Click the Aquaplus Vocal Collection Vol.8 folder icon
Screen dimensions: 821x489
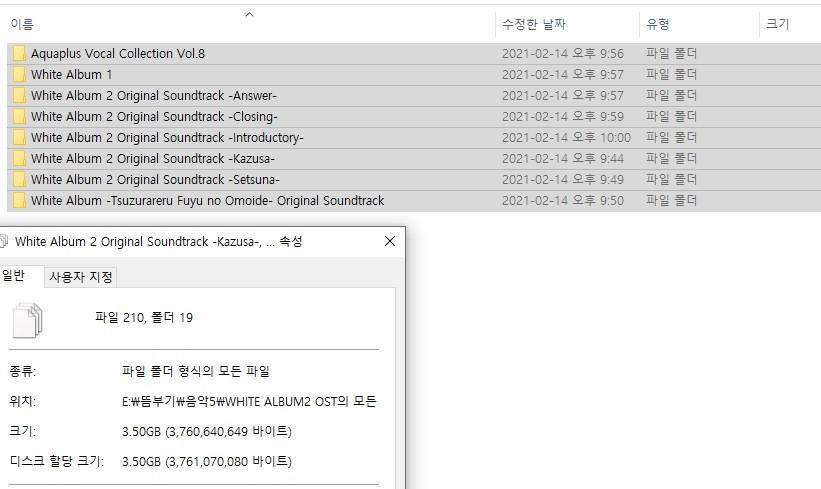click(x=19, y=53)
